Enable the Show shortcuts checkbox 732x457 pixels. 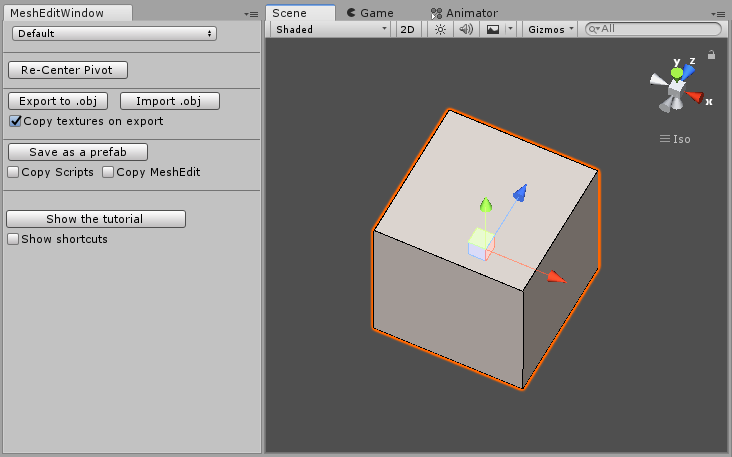point(13,239)
